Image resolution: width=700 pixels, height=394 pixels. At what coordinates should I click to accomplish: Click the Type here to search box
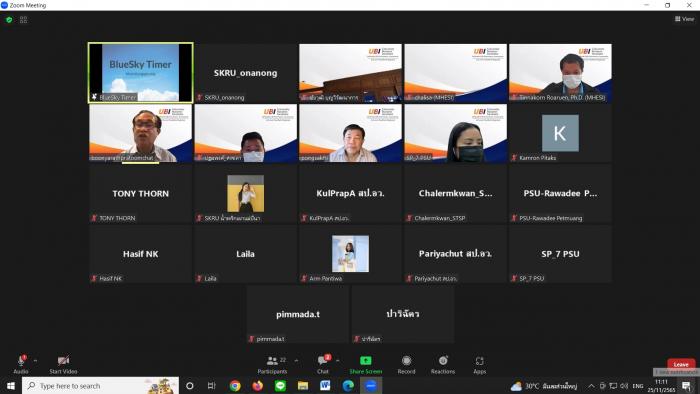[100, 386]
